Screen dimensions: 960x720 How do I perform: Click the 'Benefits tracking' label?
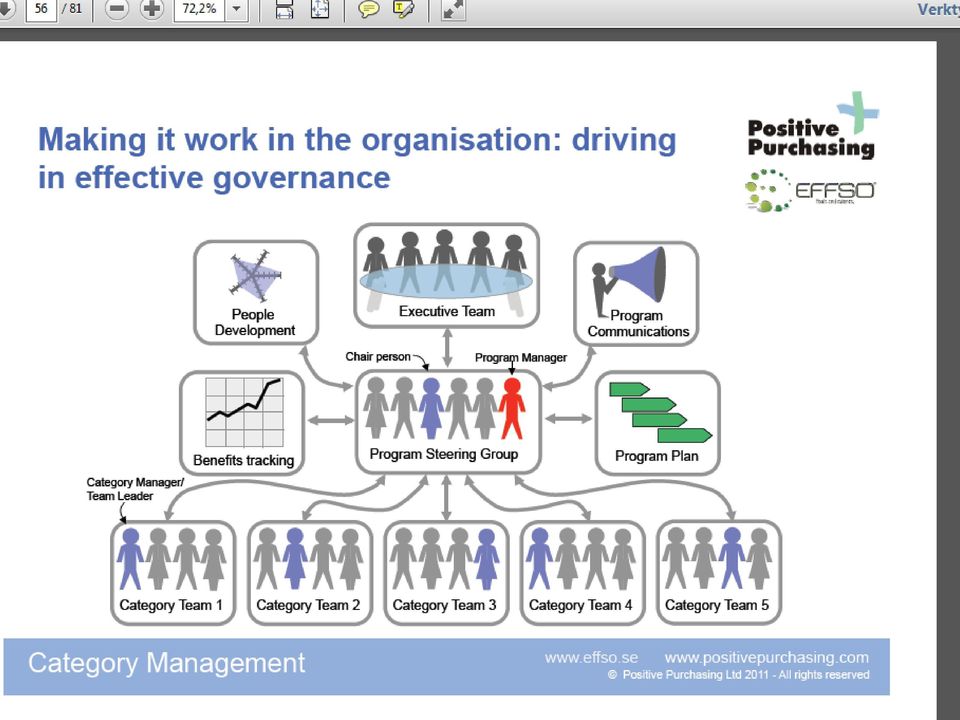point(244,460)
